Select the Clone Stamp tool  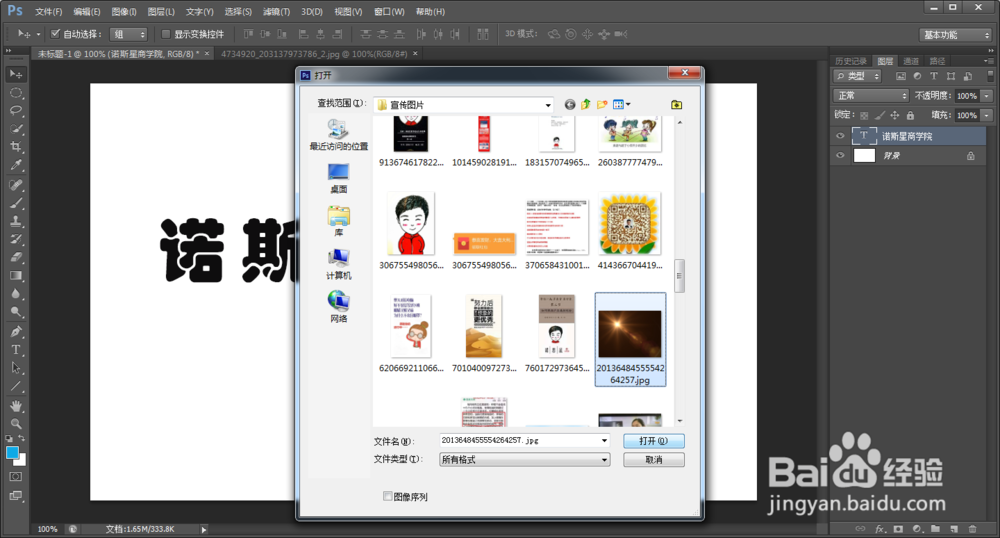[16, 221]
